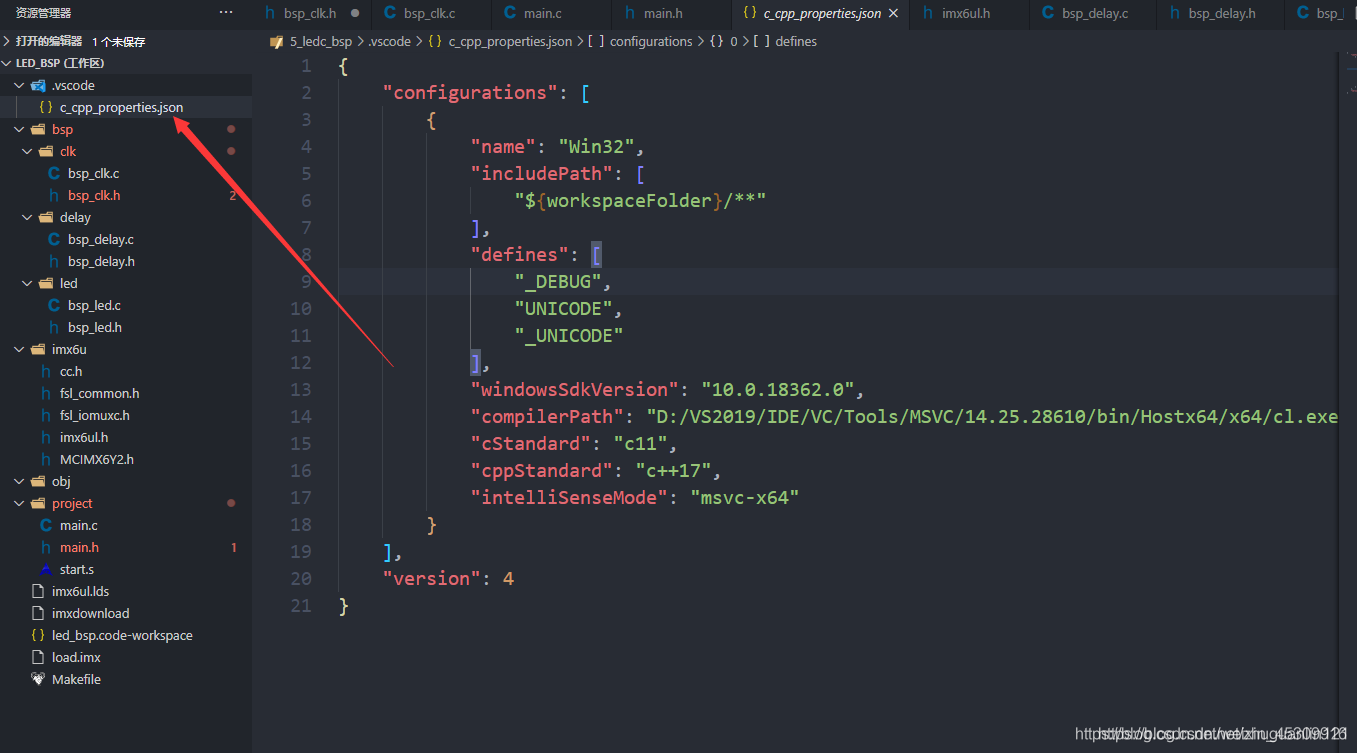Collapse the delay folder

27,217
